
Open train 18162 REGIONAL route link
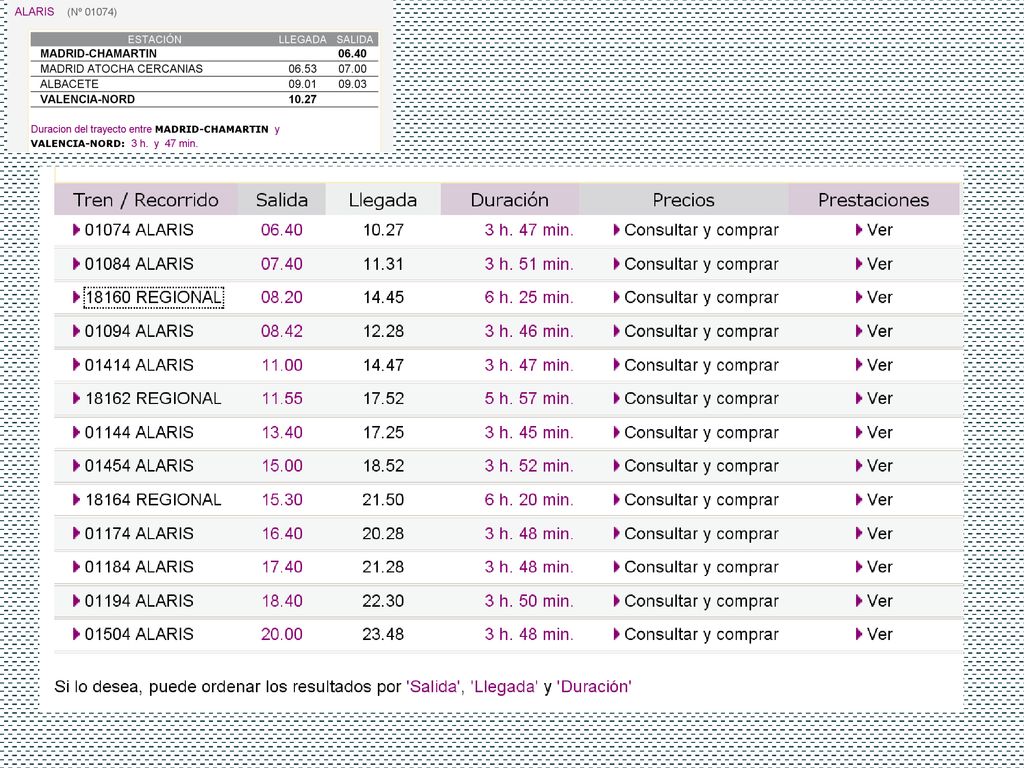[153, 398]
